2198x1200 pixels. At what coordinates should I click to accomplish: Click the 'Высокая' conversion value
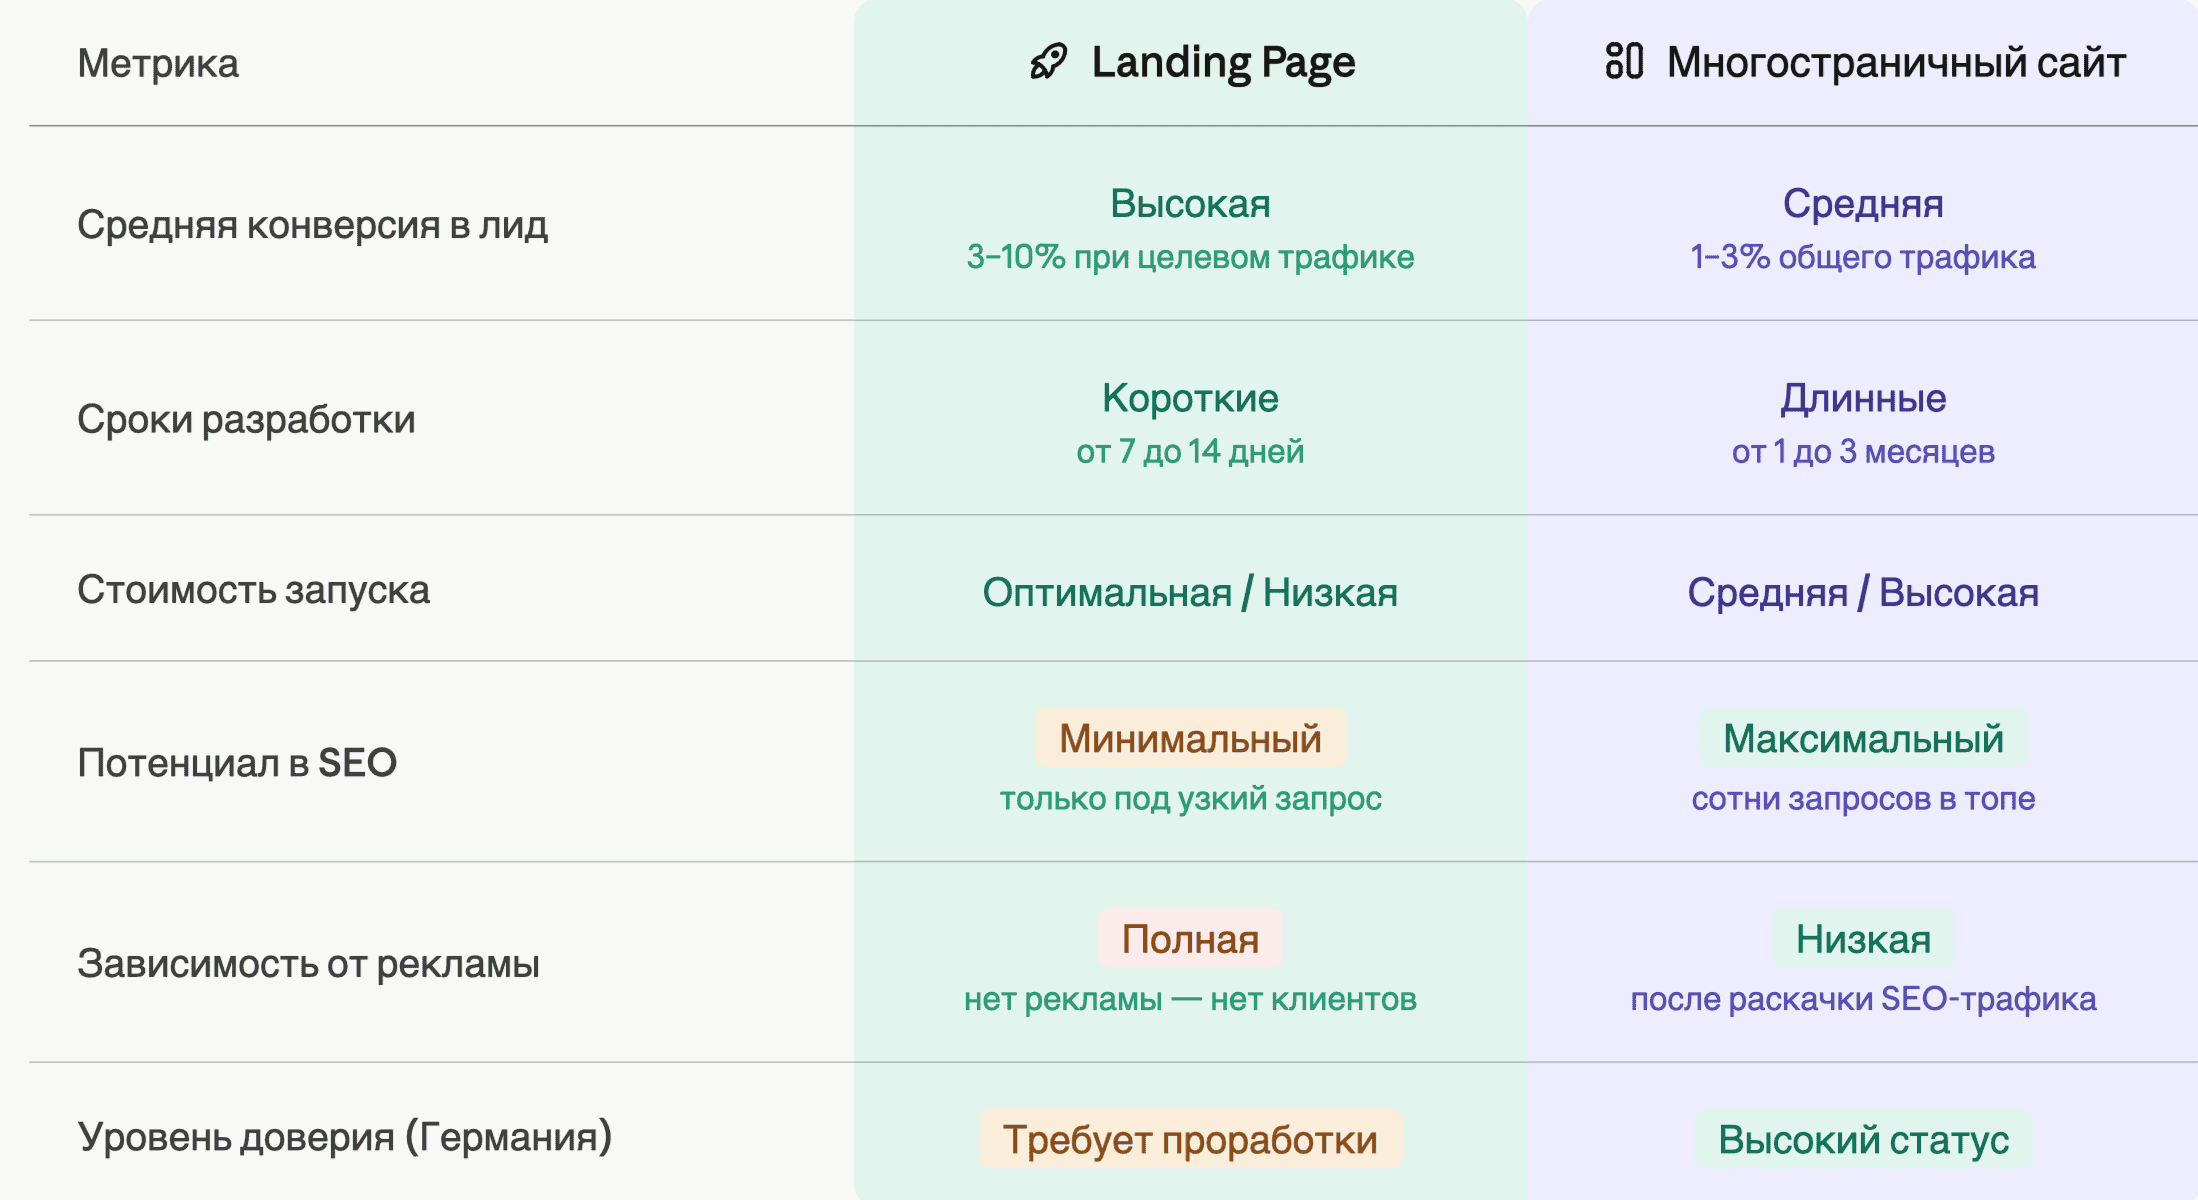tap(1190, 203)
